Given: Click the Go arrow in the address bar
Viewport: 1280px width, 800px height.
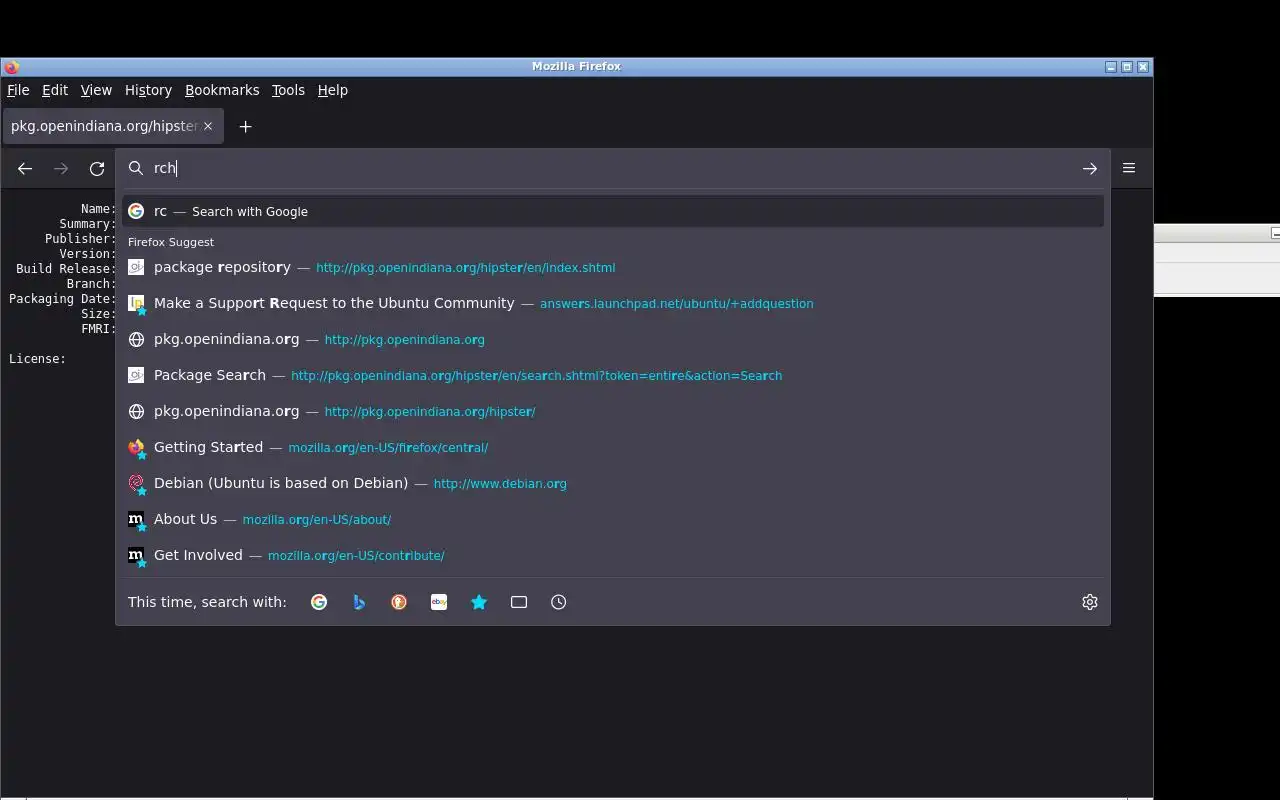Looking at the screenshot, I should 1090,169.
